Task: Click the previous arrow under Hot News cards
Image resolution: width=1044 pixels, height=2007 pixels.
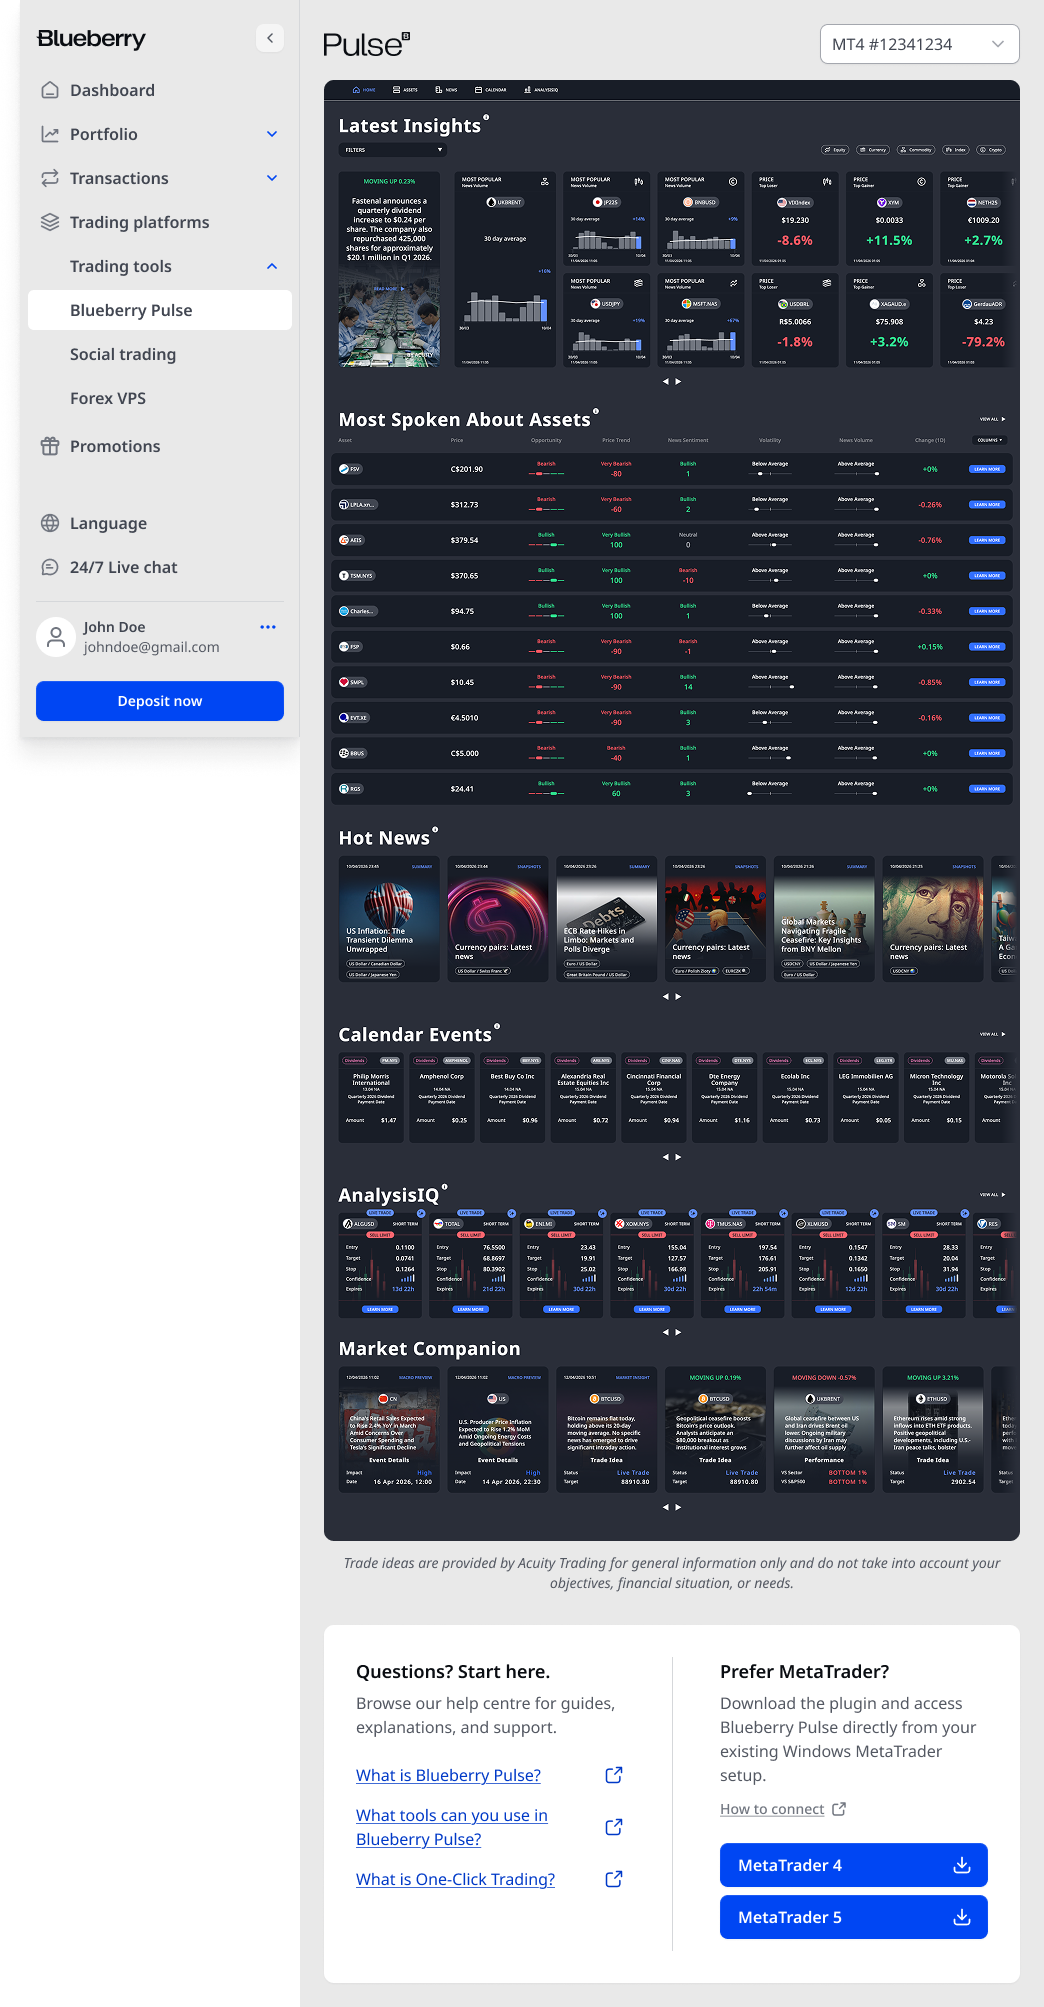Action: click(x=666, y=996)
